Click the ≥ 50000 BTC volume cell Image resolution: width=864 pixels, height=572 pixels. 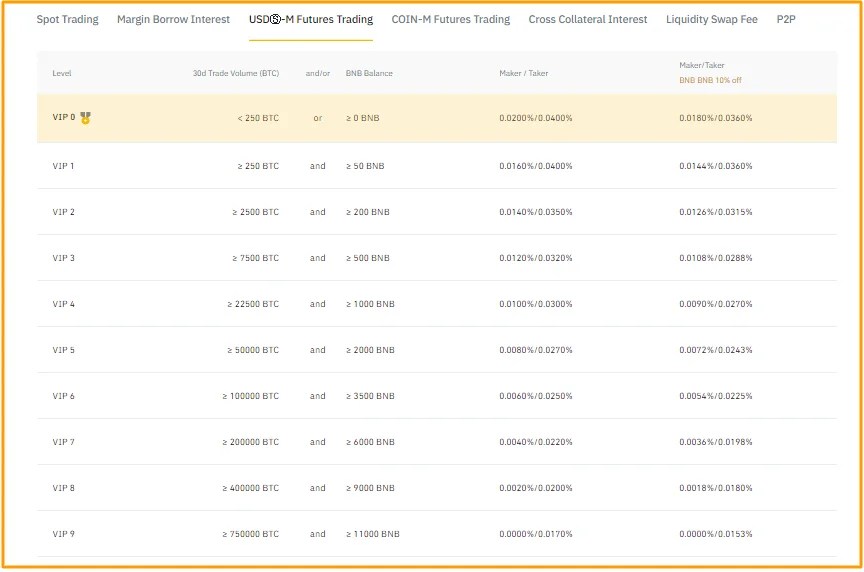[253, 350]
